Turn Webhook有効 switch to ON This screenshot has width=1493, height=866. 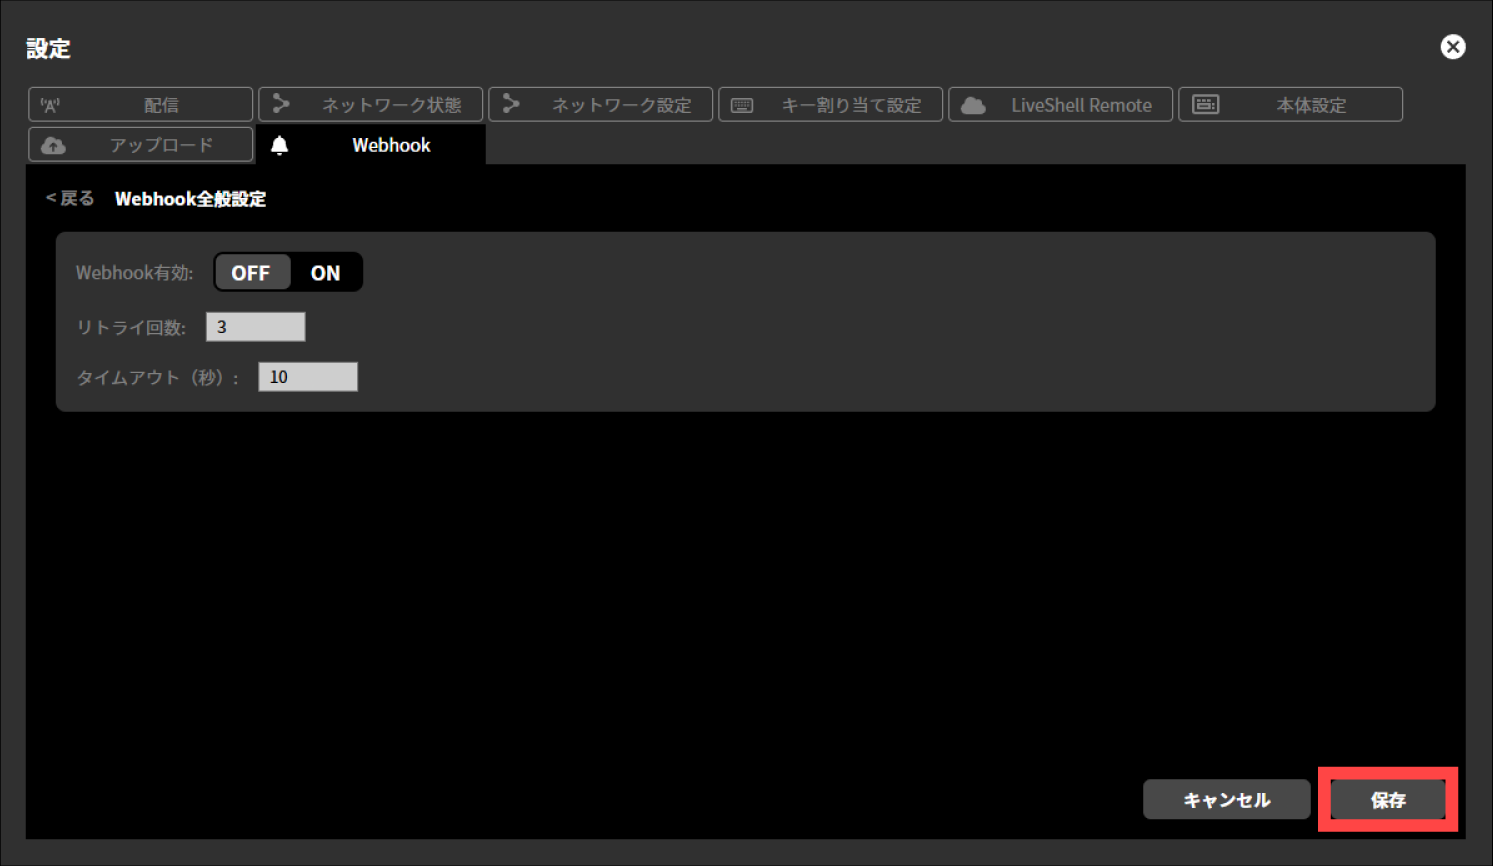pyautogui.click(x=324, y=272)
